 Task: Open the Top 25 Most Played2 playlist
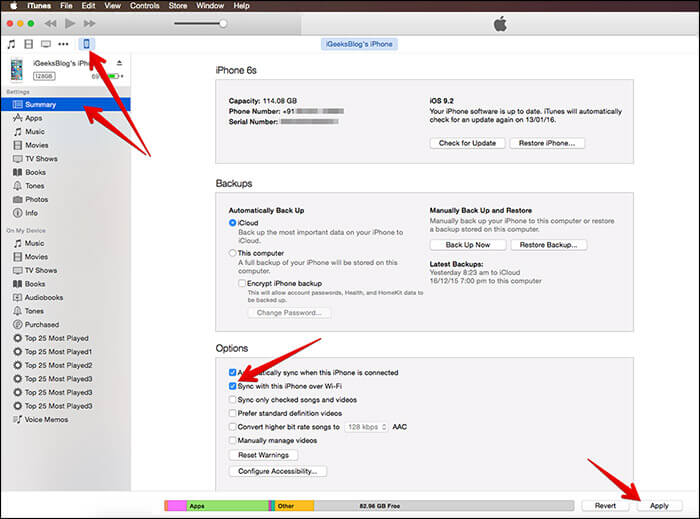[x=66, y=365]
